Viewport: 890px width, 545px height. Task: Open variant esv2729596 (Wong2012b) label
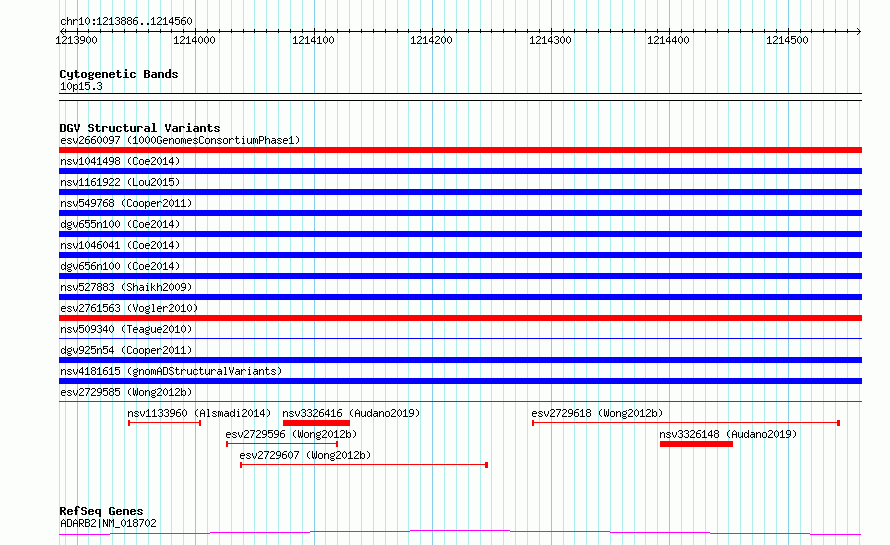click(x=291, y=434)
